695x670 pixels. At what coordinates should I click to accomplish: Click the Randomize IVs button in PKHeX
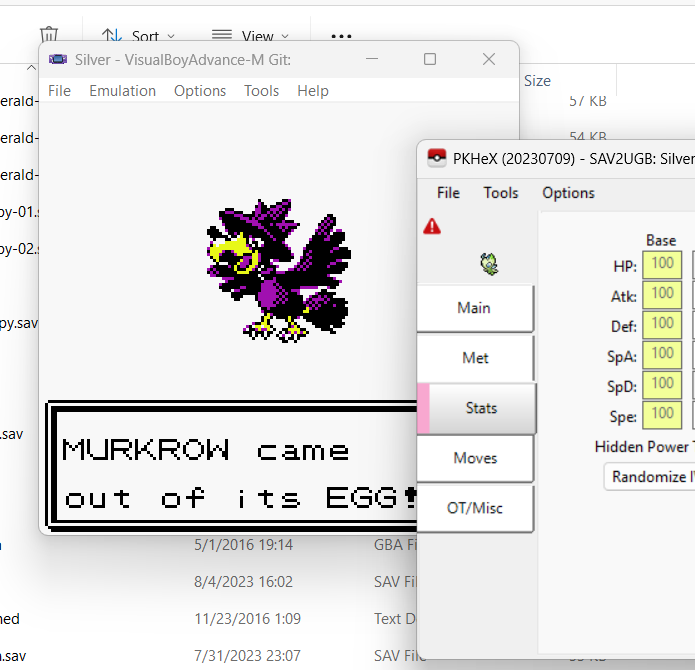pyautogui.click(x=650, y=477)
